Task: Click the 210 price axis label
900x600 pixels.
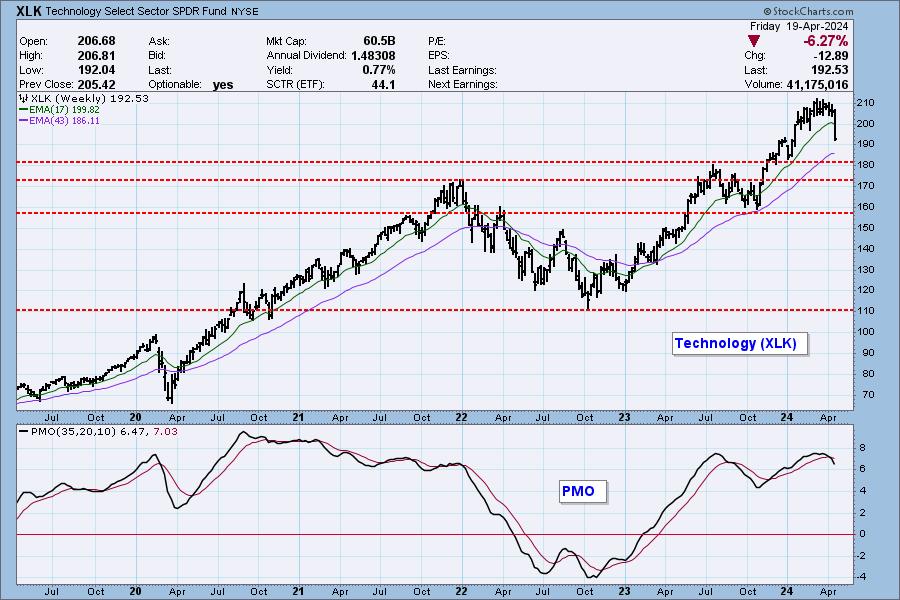Action: click(x=866, y=102)
